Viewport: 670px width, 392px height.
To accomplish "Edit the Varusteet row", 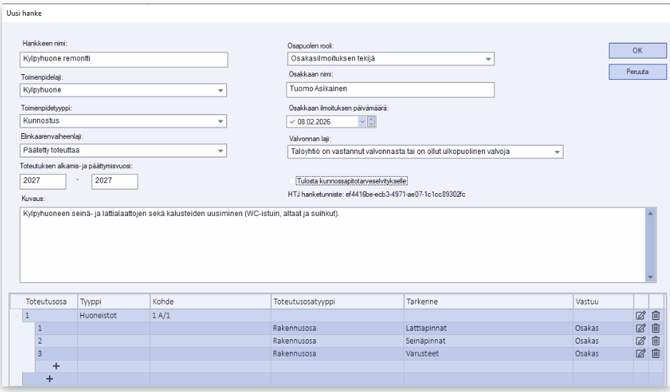I will [641, 353].
